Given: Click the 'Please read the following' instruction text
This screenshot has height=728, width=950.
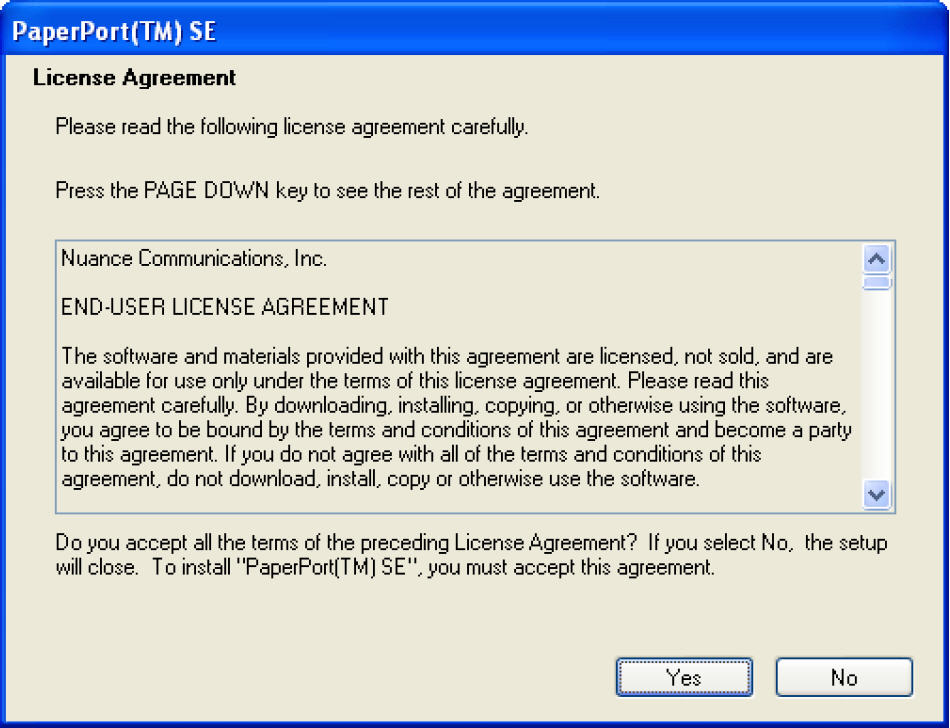Looking at the screenshot, I should (291, 127).
